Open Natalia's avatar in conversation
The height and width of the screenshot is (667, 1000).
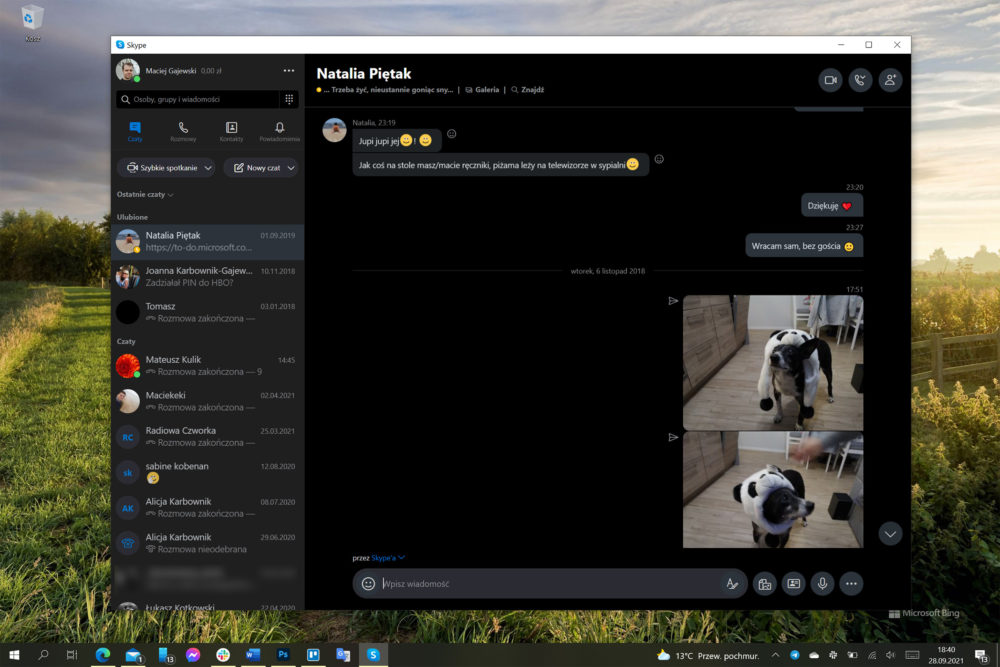(334, 130)
